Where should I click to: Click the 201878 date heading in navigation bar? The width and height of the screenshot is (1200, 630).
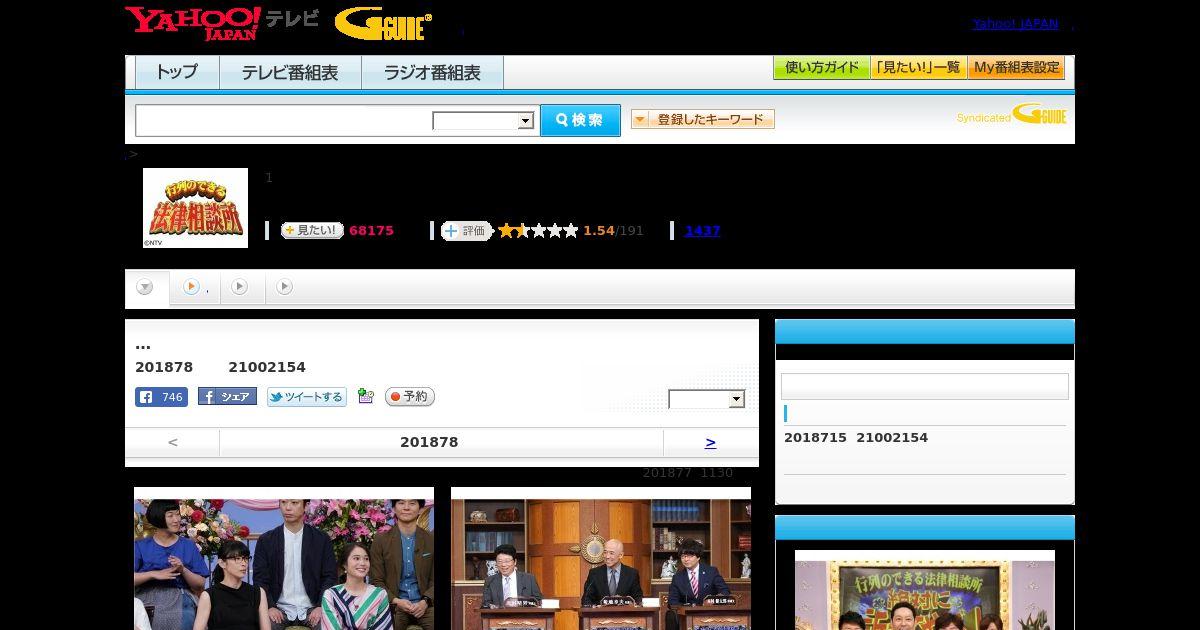tap(429, 442)
